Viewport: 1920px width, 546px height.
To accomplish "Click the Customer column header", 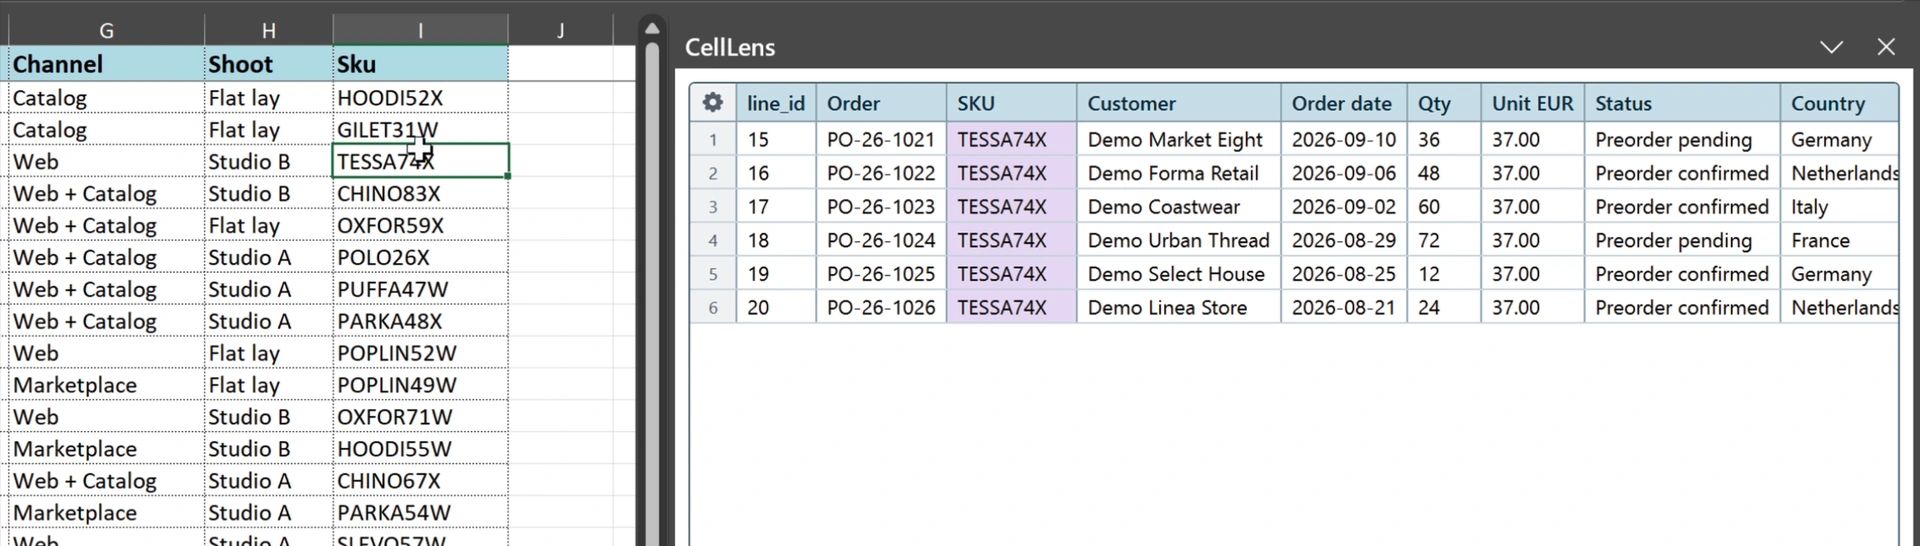I will pyautogui.click(x=1178, y=103).
